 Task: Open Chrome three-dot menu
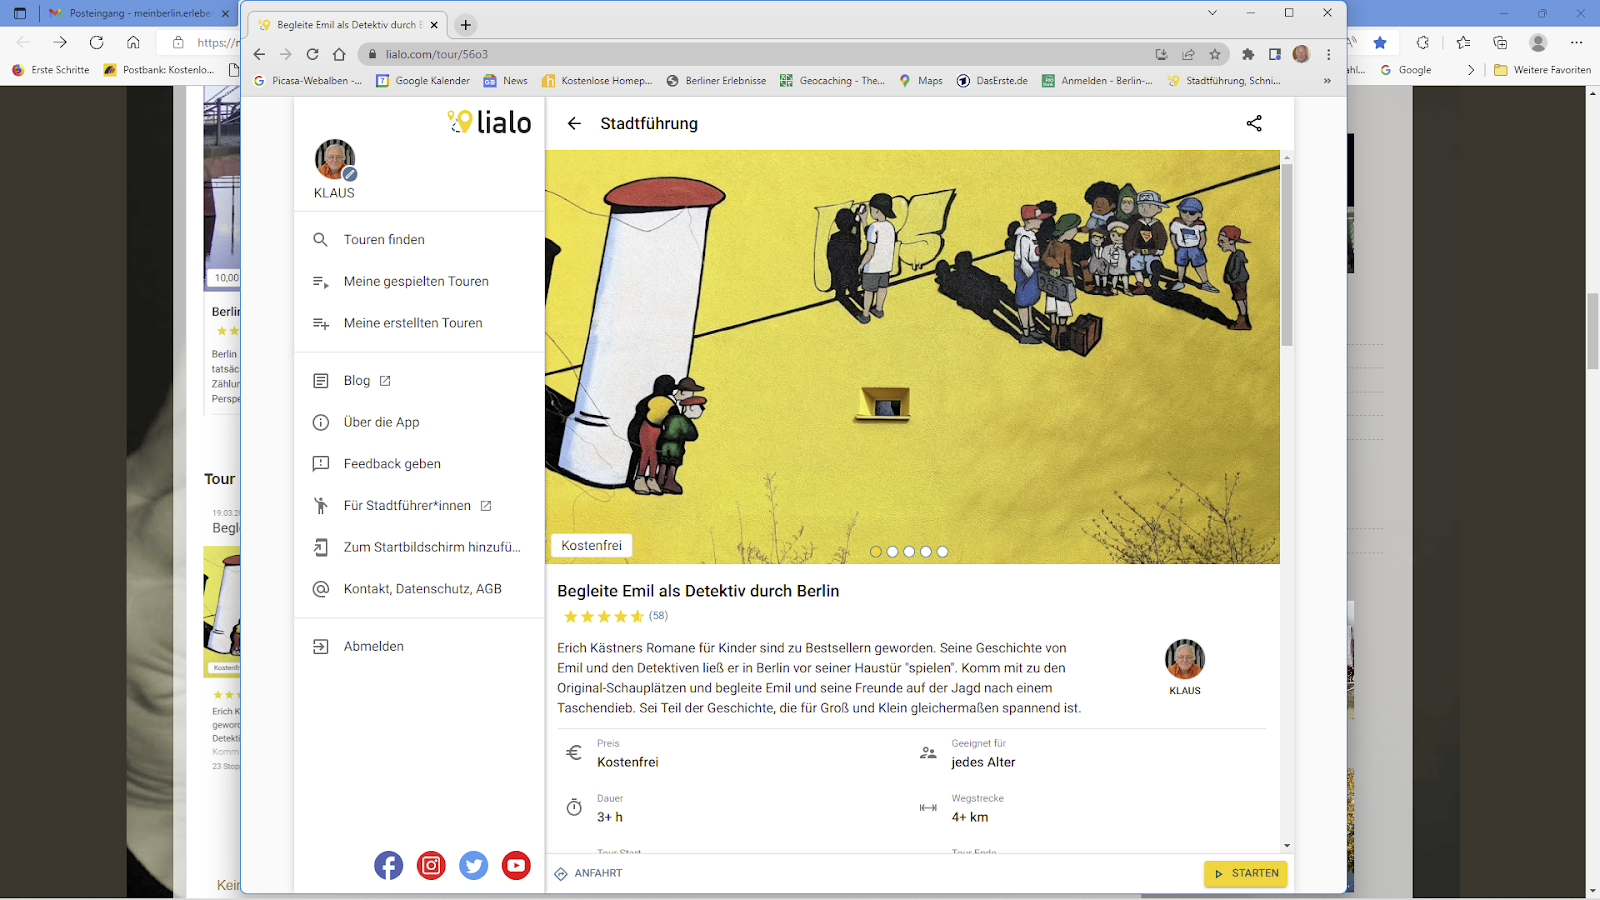point(1329,54)
